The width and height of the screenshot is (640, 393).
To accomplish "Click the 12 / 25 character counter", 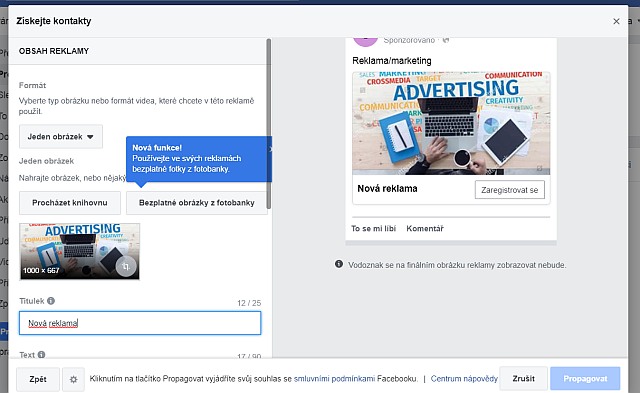I will [249, 303].
